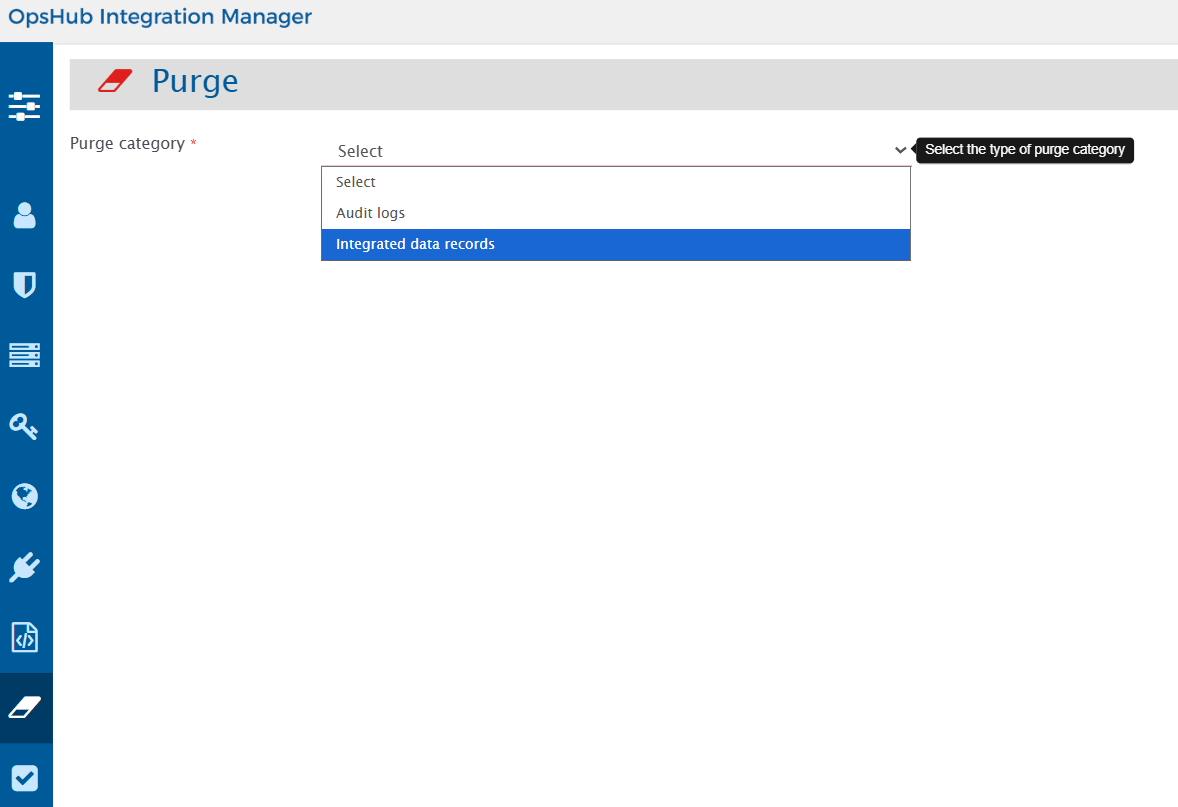Image resolution: width=1178 pixels, height=807 pixels.
Task: Click the "Purge category" field label
Action: coord(127,144)
